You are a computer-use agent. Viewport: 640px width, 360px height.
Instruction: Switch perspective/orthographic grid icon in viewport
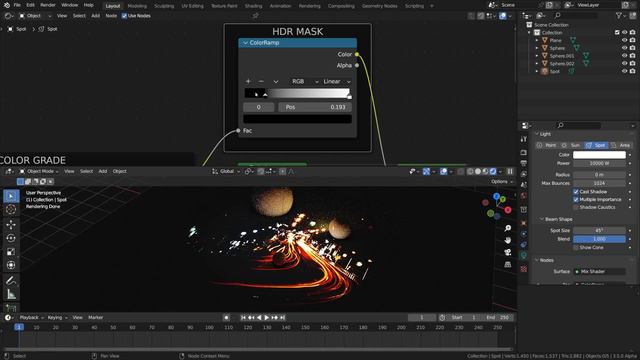point(508,264)
